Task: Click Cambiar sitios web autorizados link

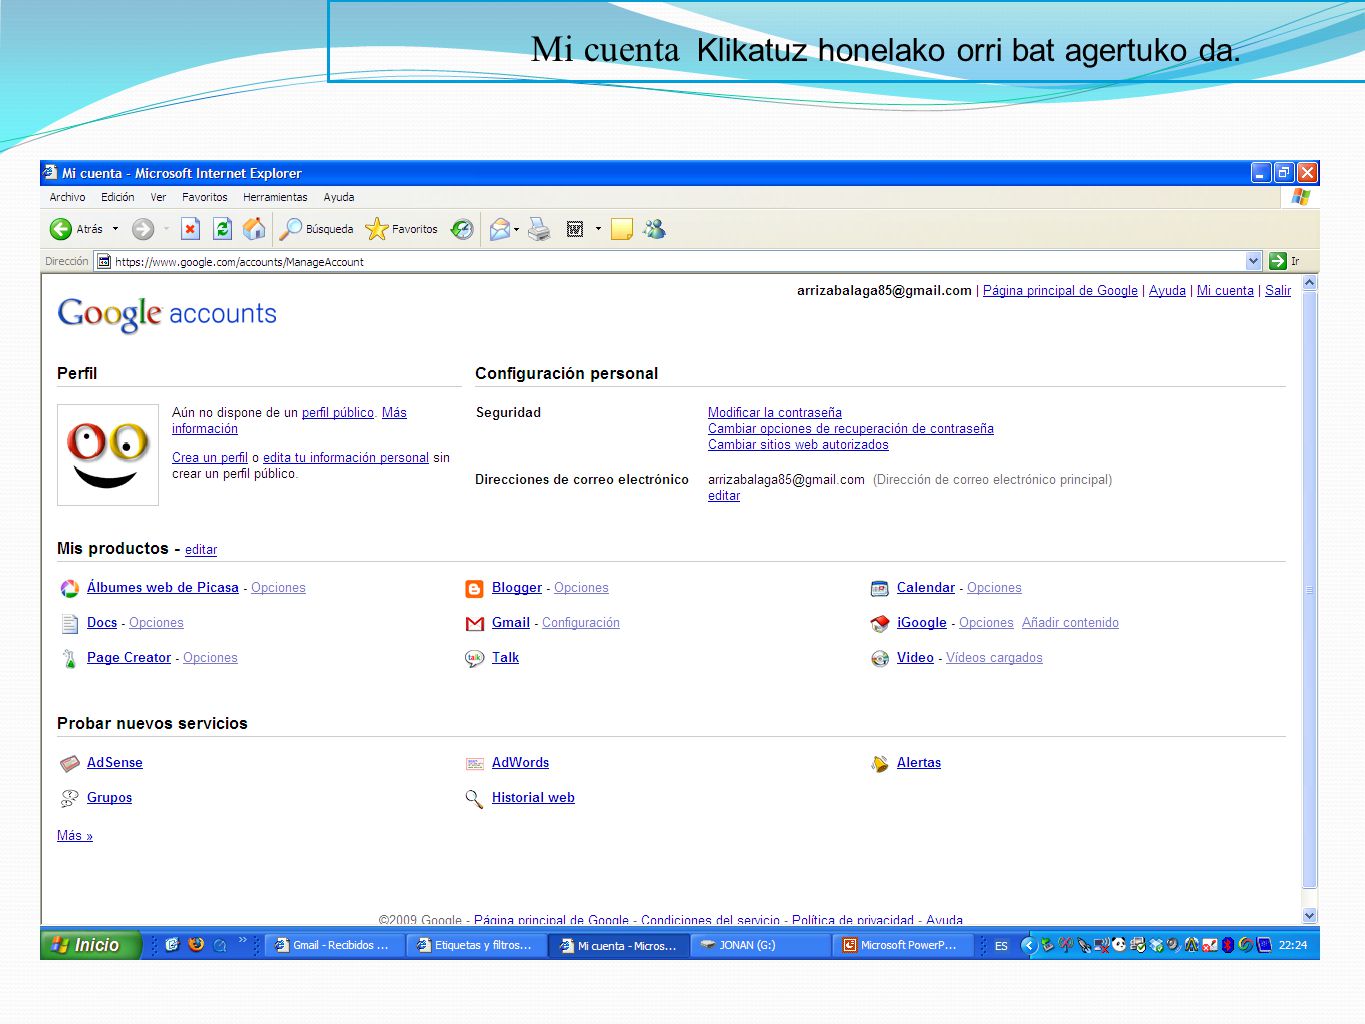Action: [x=798, y=444]
